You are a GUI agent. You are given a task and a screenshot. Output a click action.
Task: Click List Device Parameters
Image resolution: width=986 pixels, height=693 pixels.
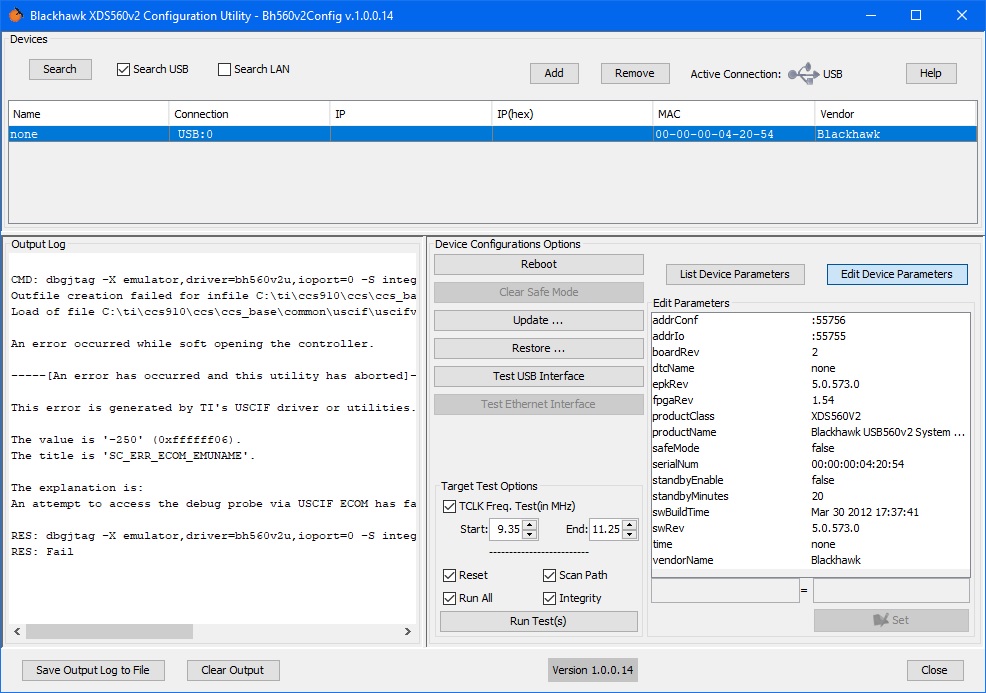(734, 274)
